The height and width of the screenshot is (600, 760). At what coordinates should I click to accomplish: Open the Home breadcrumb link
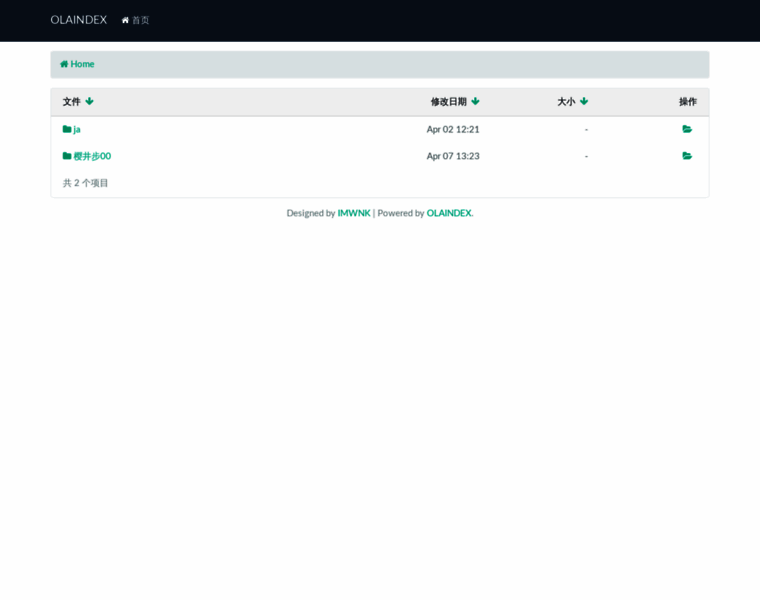(77, 64)
